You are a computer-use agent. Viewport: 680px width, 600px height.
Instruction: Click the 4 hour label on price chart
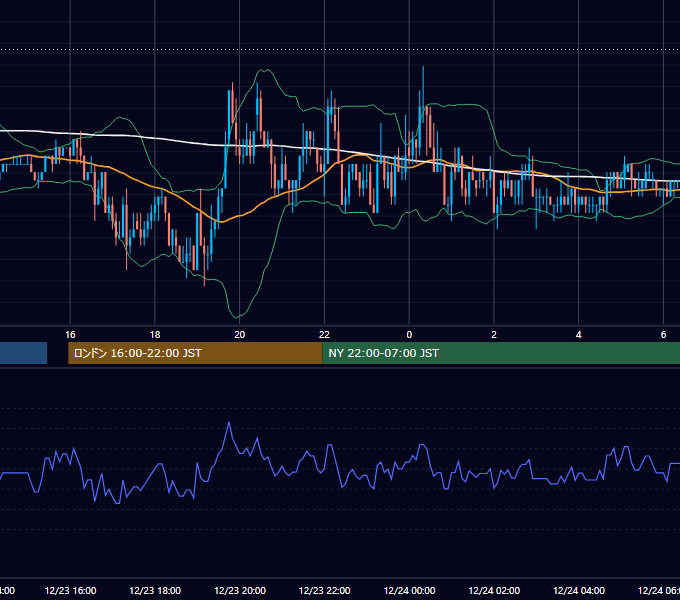579,335
